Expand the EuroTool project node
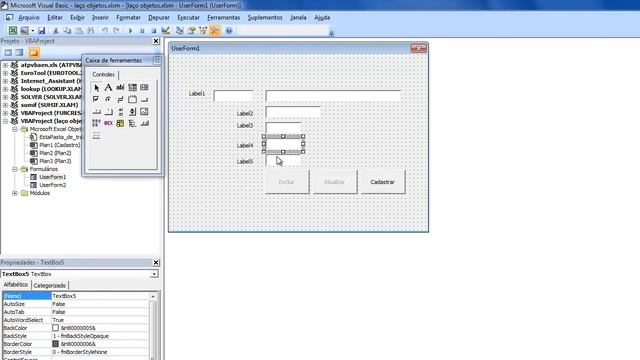The height and width of the screenshot is (360, 640). (5, 73)
